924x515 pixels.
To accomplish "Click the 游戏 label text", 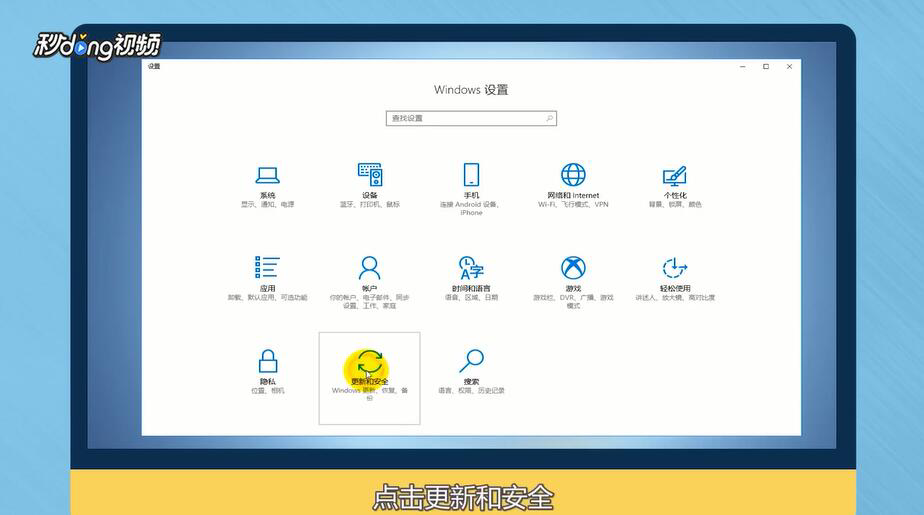I will (573, 288).
